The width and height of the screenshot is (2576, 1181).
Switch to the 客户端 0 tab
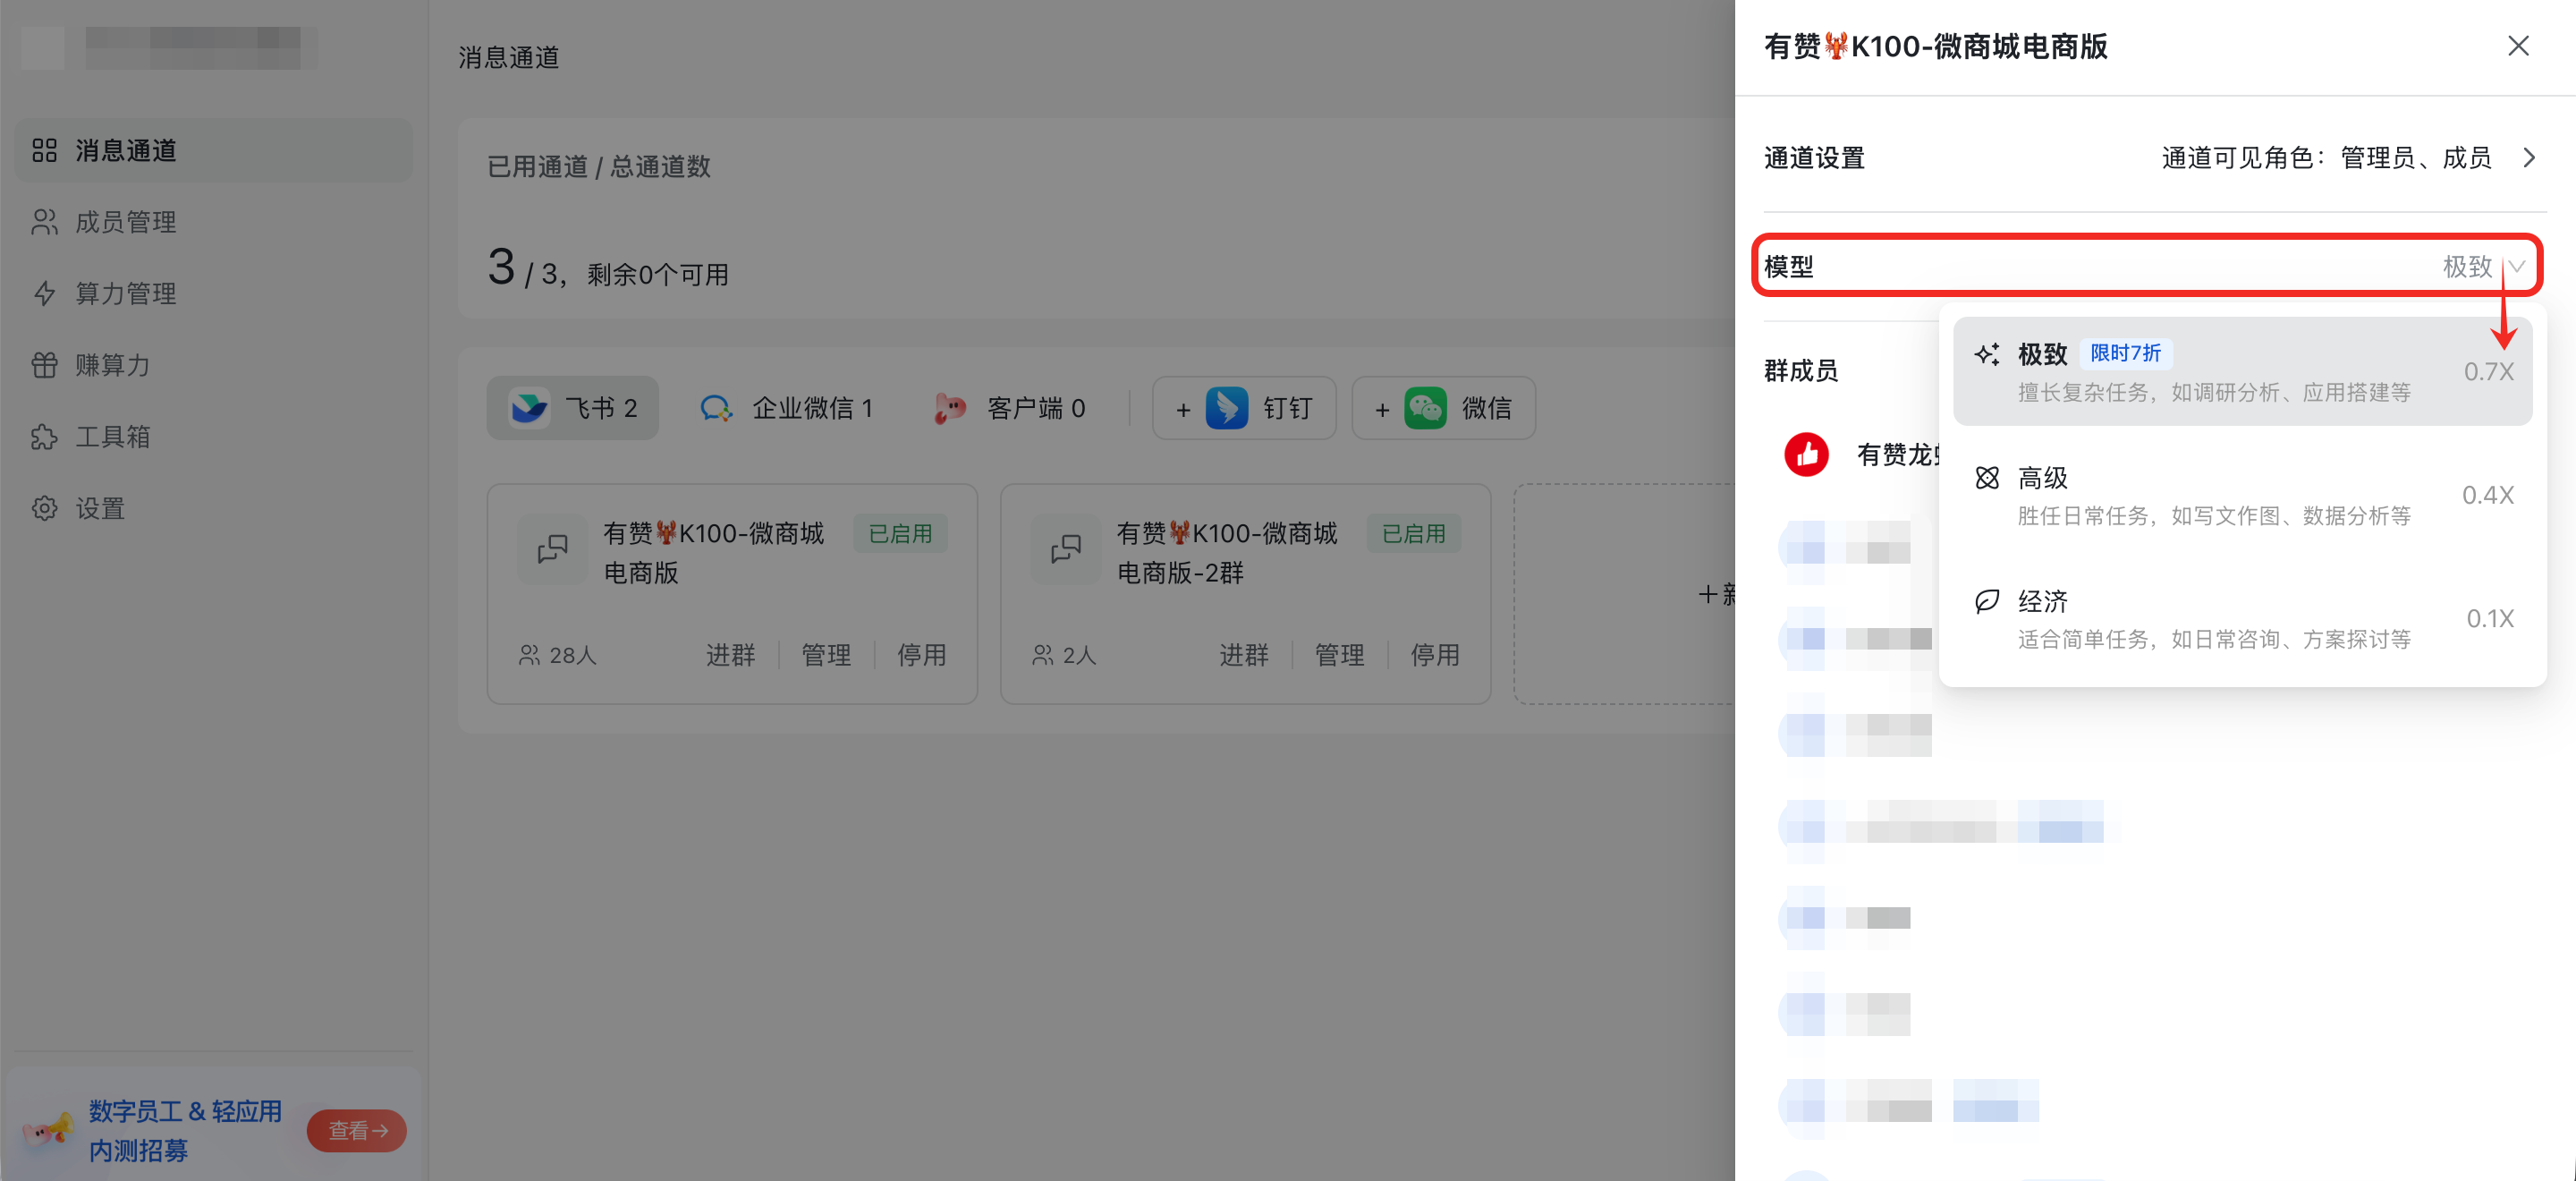tap(1010, 408)
